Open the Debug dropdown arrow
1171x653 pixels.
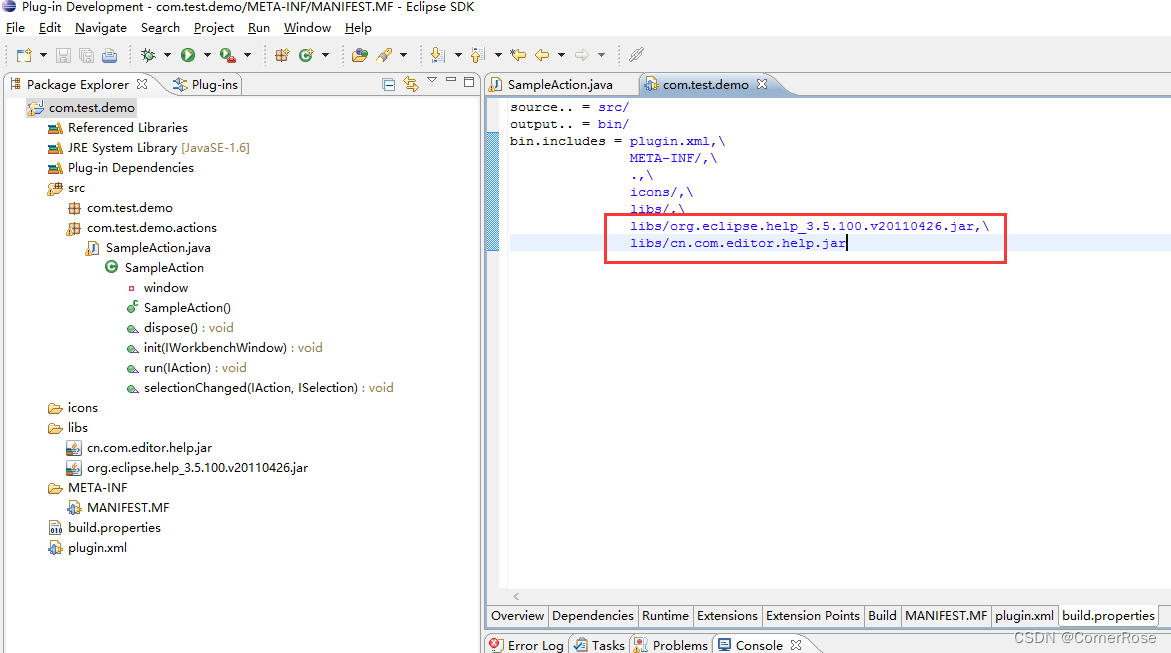click(167, 55)
